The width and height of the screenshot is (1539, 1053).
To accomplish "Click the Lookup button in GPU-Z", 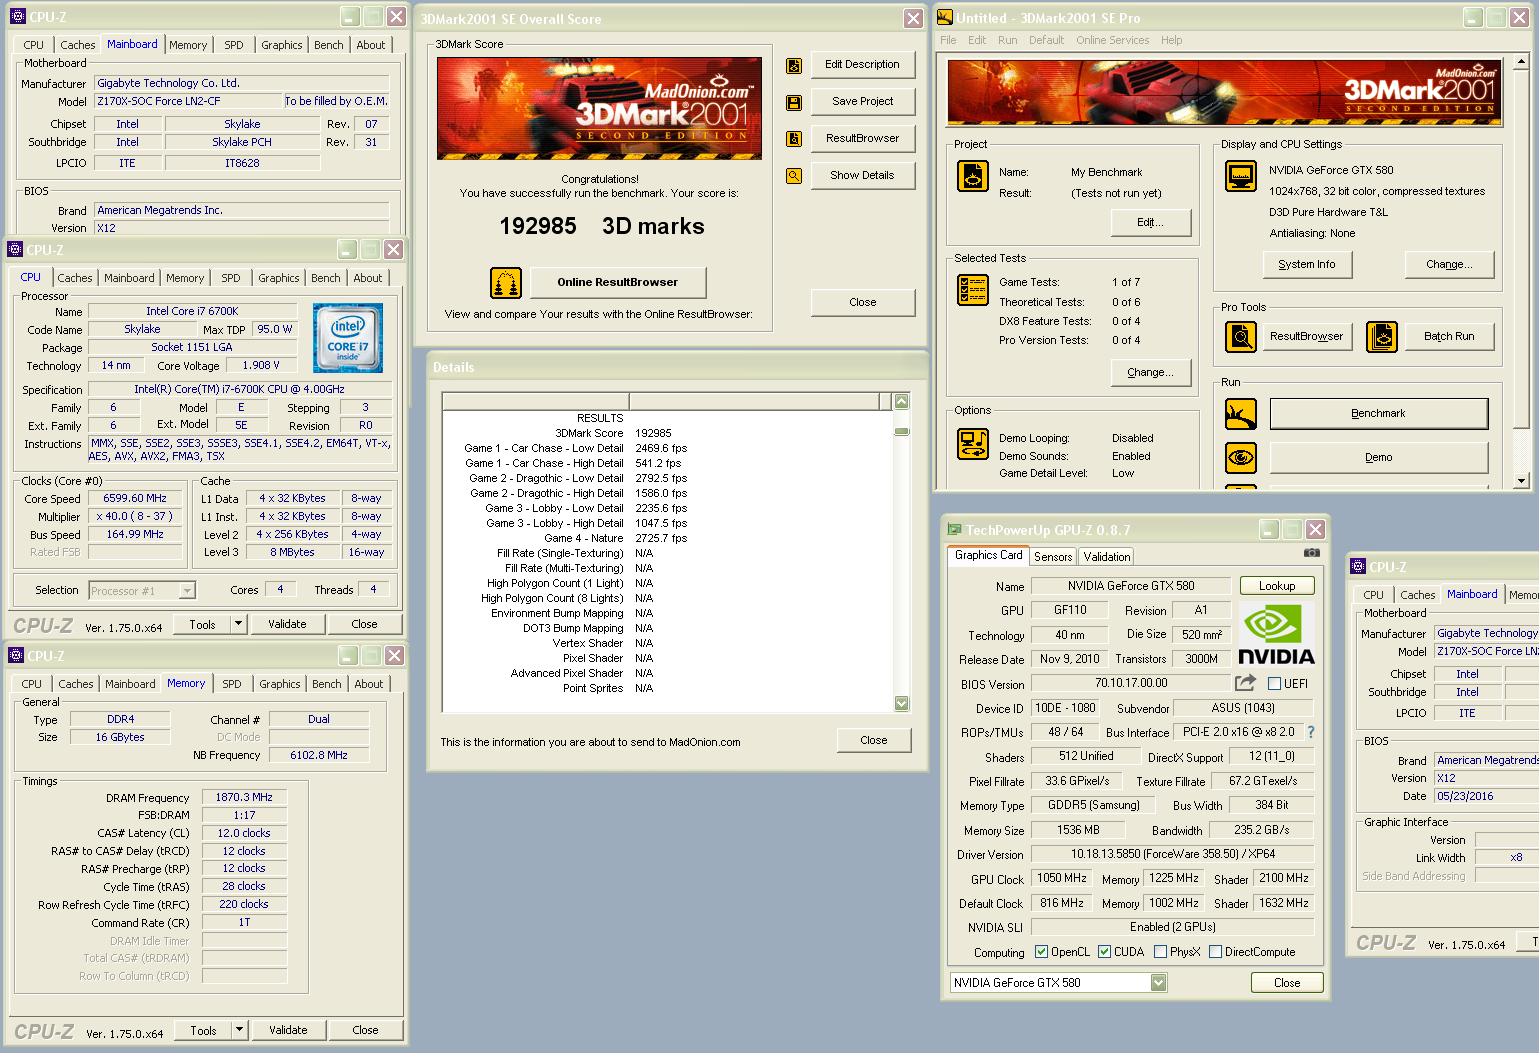I will (x=1277, y=586).
